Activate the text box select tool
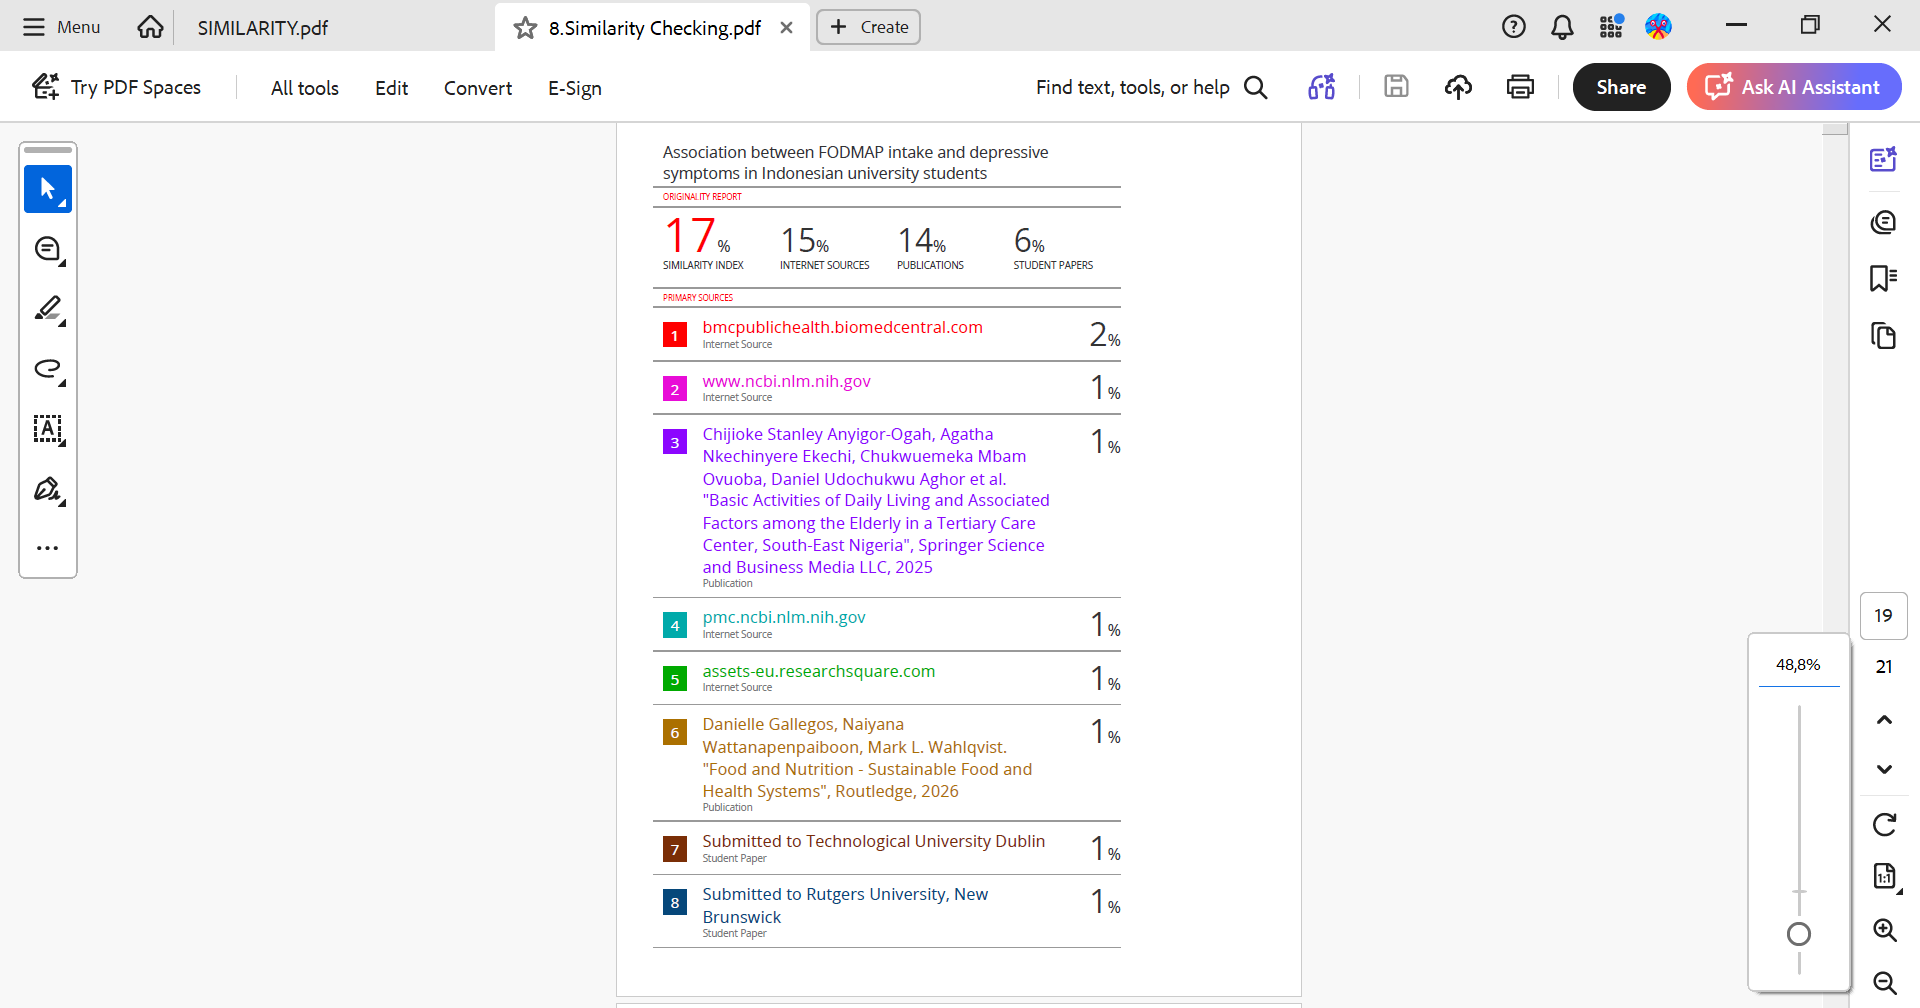This screenshot has width=1920, height=1008. [47, 429]
